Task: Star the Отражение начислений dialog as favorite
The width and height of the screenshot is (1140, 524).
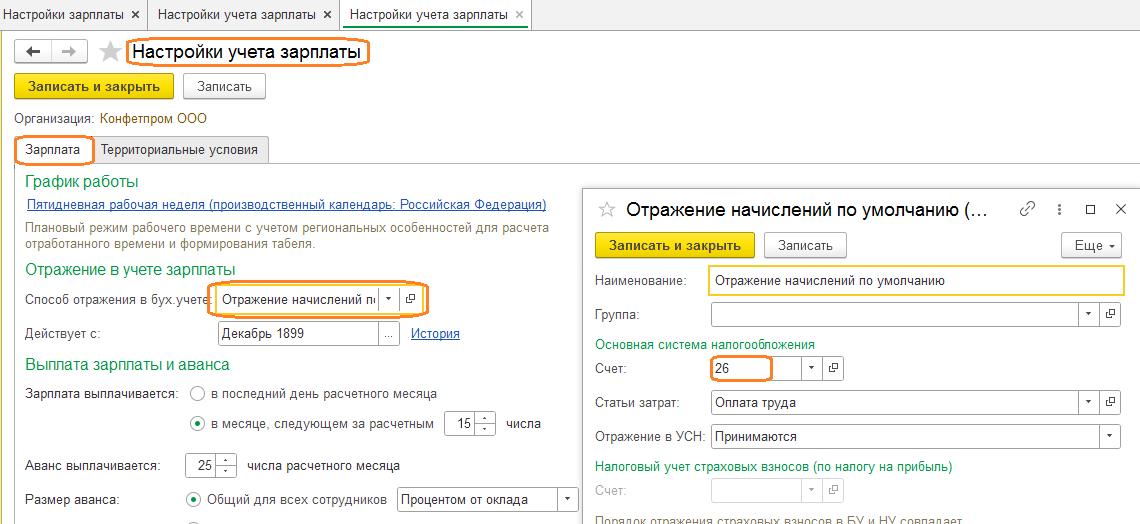Action: point(605,209)
